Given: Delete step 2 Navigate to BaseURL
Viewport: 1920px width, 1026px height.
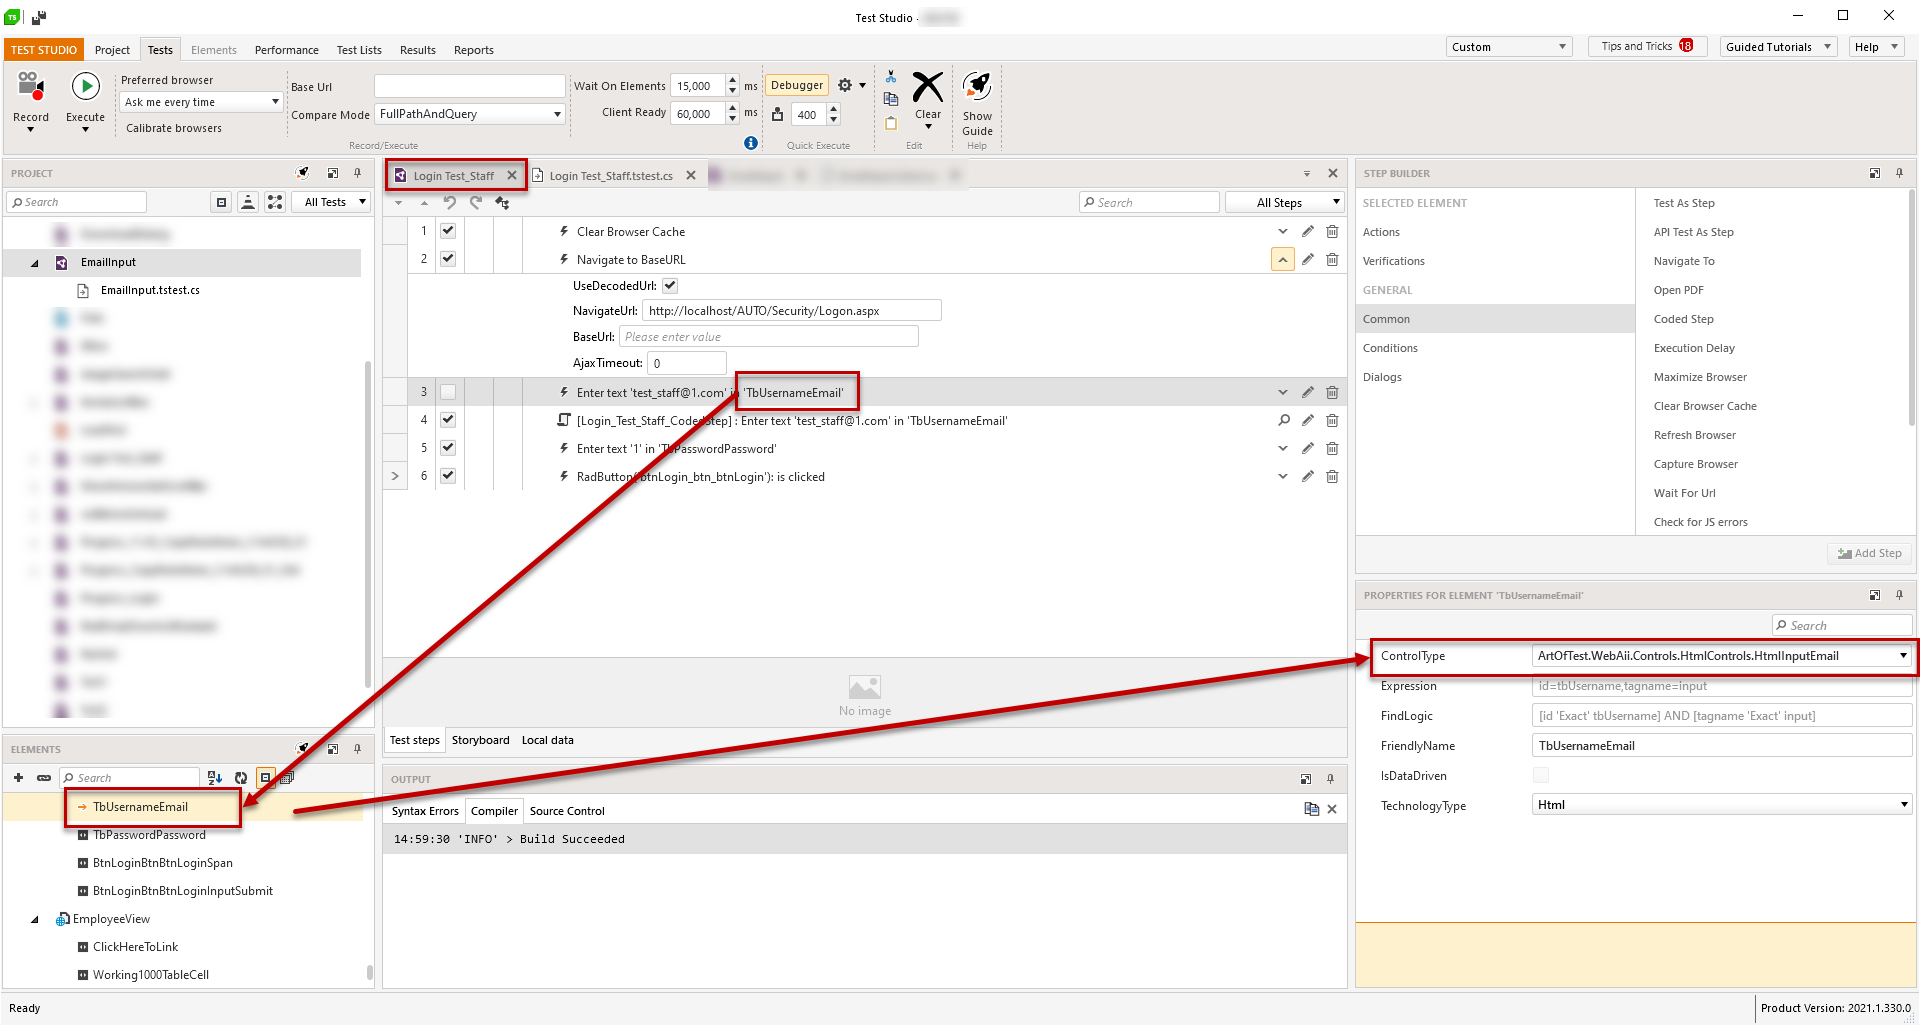Looking at the screenshot, I should click(x=1332, y=259).
